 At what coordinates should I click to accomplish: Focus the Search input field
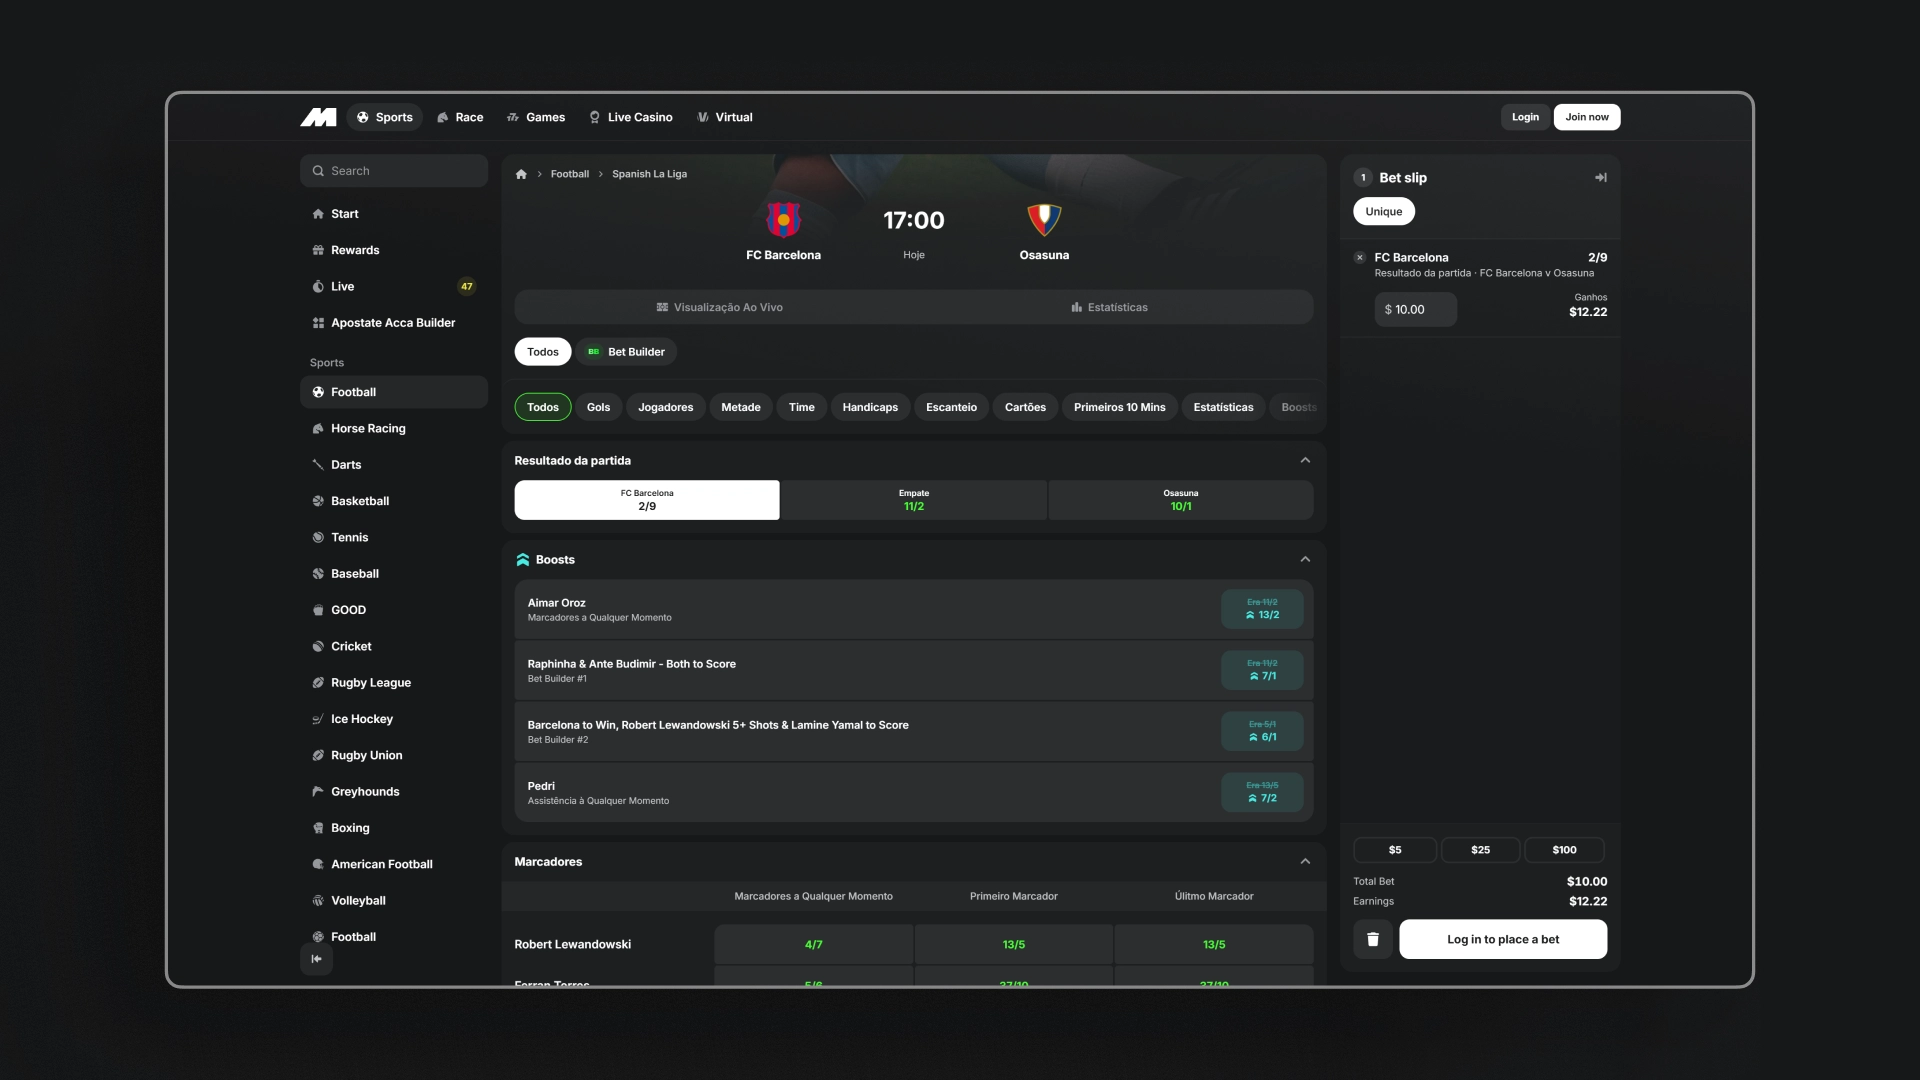tap(394, 171)
